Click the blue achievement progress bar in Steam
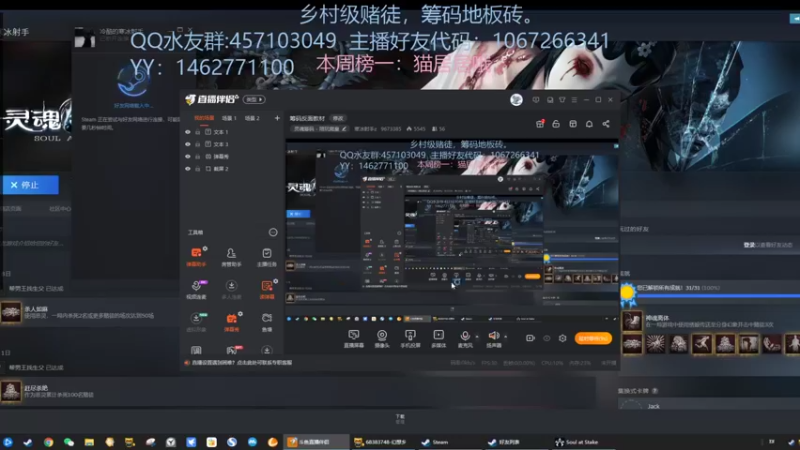Screen dimensions: 800x450 pos(720,296)
